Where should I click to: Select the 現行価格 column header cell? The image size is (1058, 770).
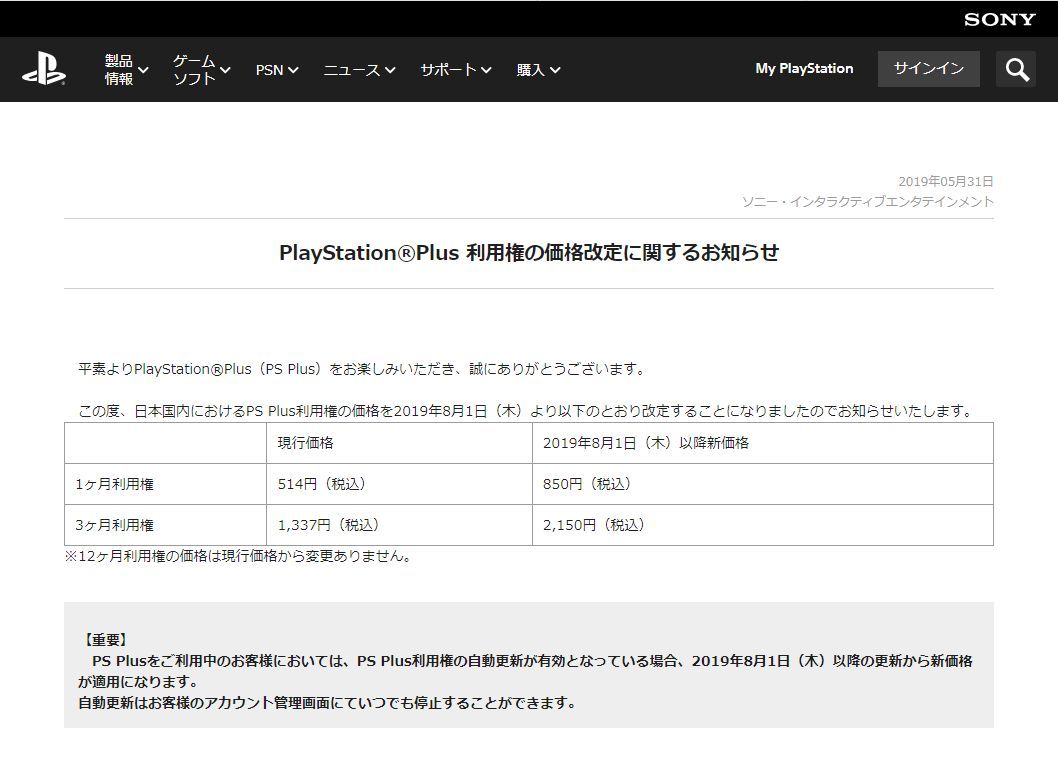[306, 443]
